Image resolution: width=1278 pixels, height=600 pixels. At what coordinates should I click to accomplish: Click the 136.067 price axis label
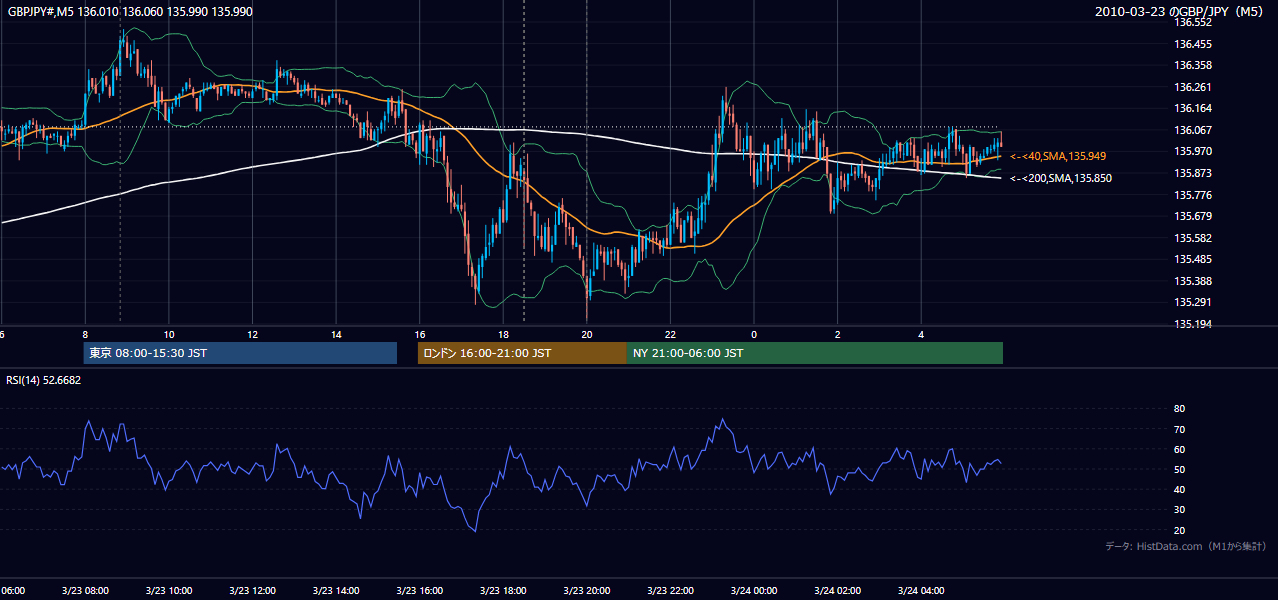pyautogui.click(x=1192, y=130)
